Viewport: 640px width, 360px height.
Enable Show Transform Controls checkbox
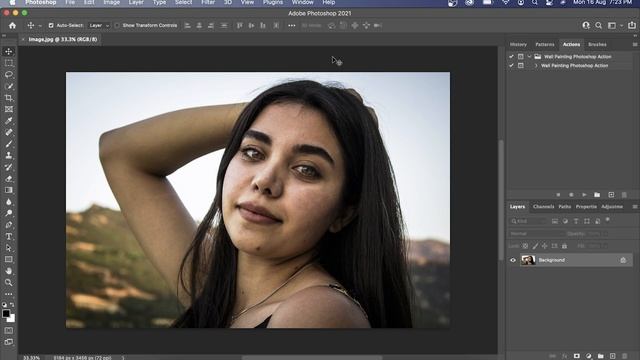[x=117, y=25]
